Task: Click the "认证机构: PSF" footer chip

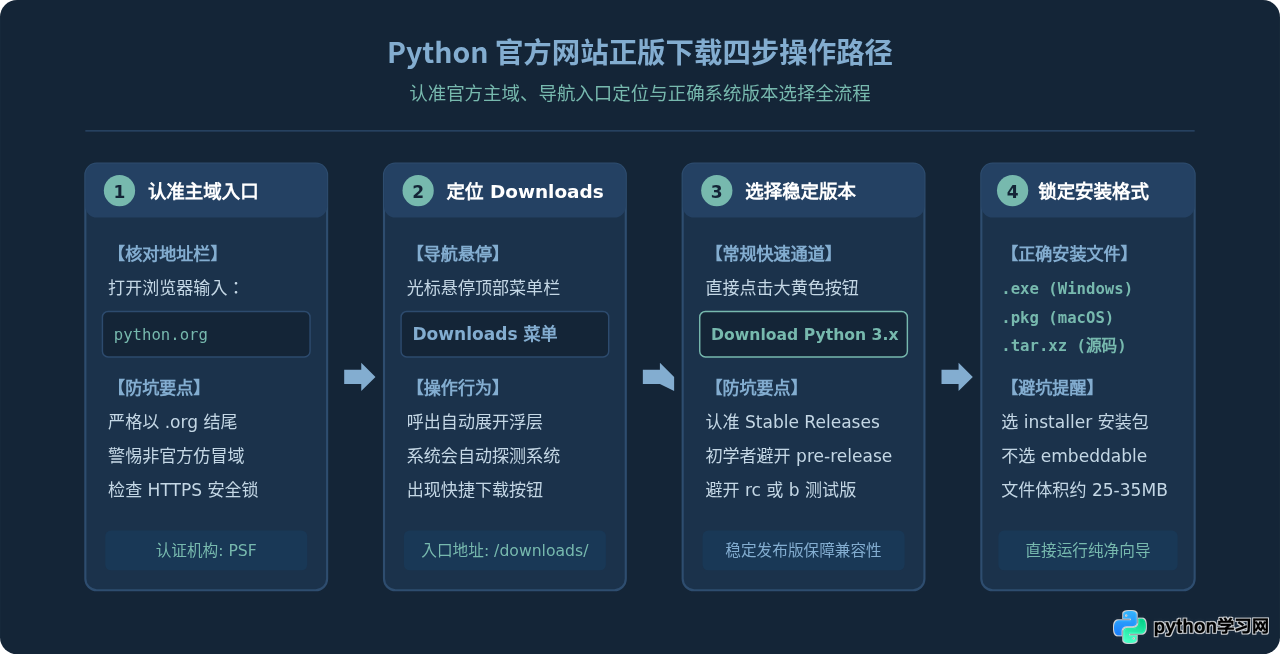Action: 206,550
